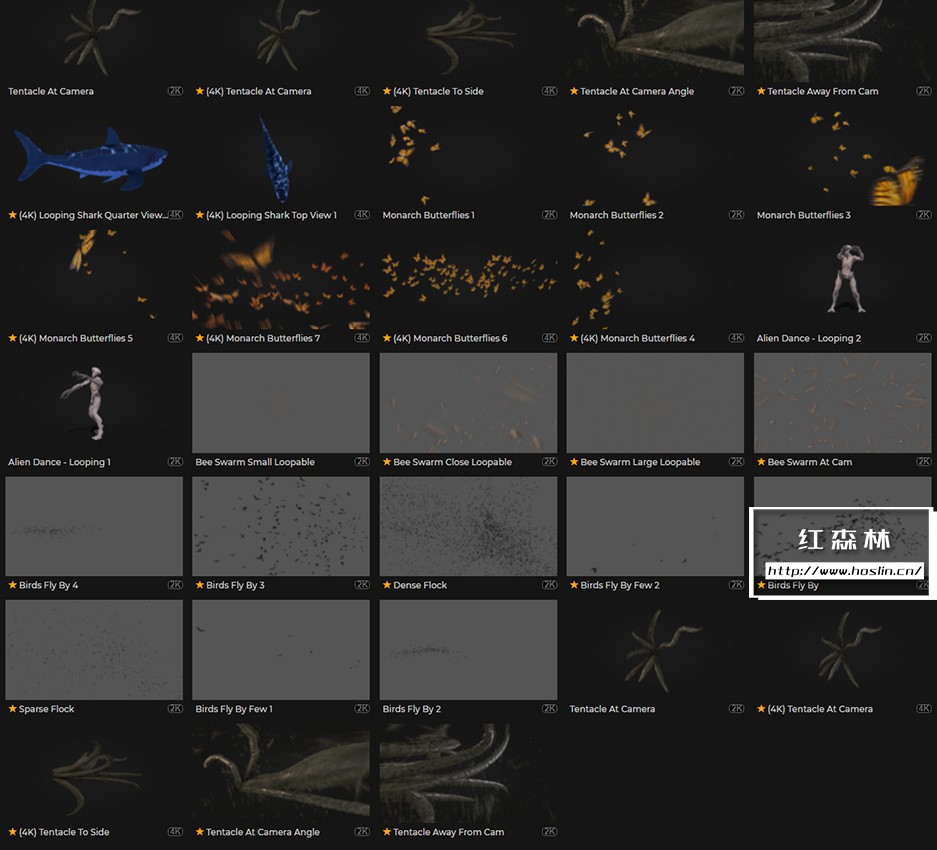Open the Bee Swarm At Cam thumbnail
937x850 pixels.
click(x=843, y=403)
